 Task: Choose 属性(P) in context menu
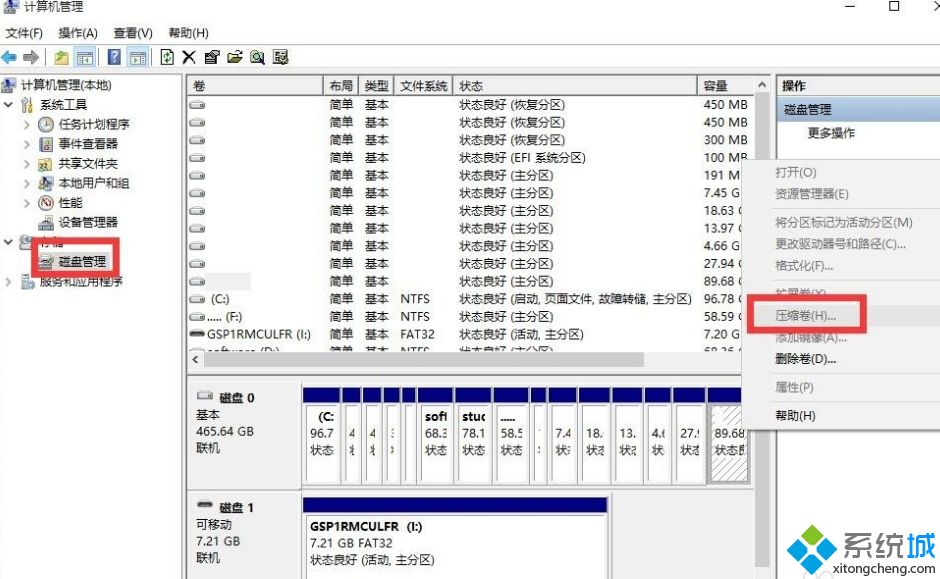(794, 388)
